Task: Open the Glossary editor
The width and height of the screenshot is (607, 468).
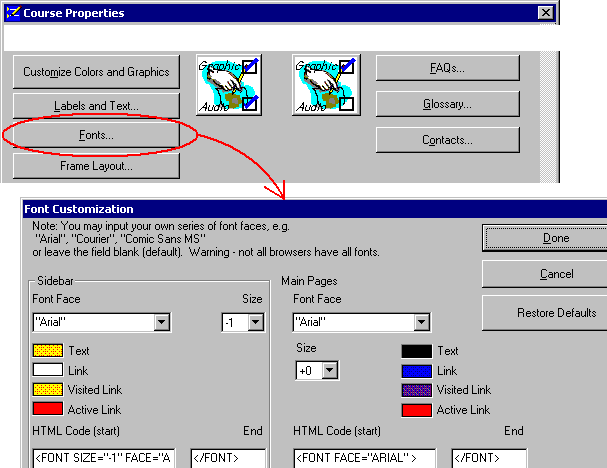Action: coord(448,104)
